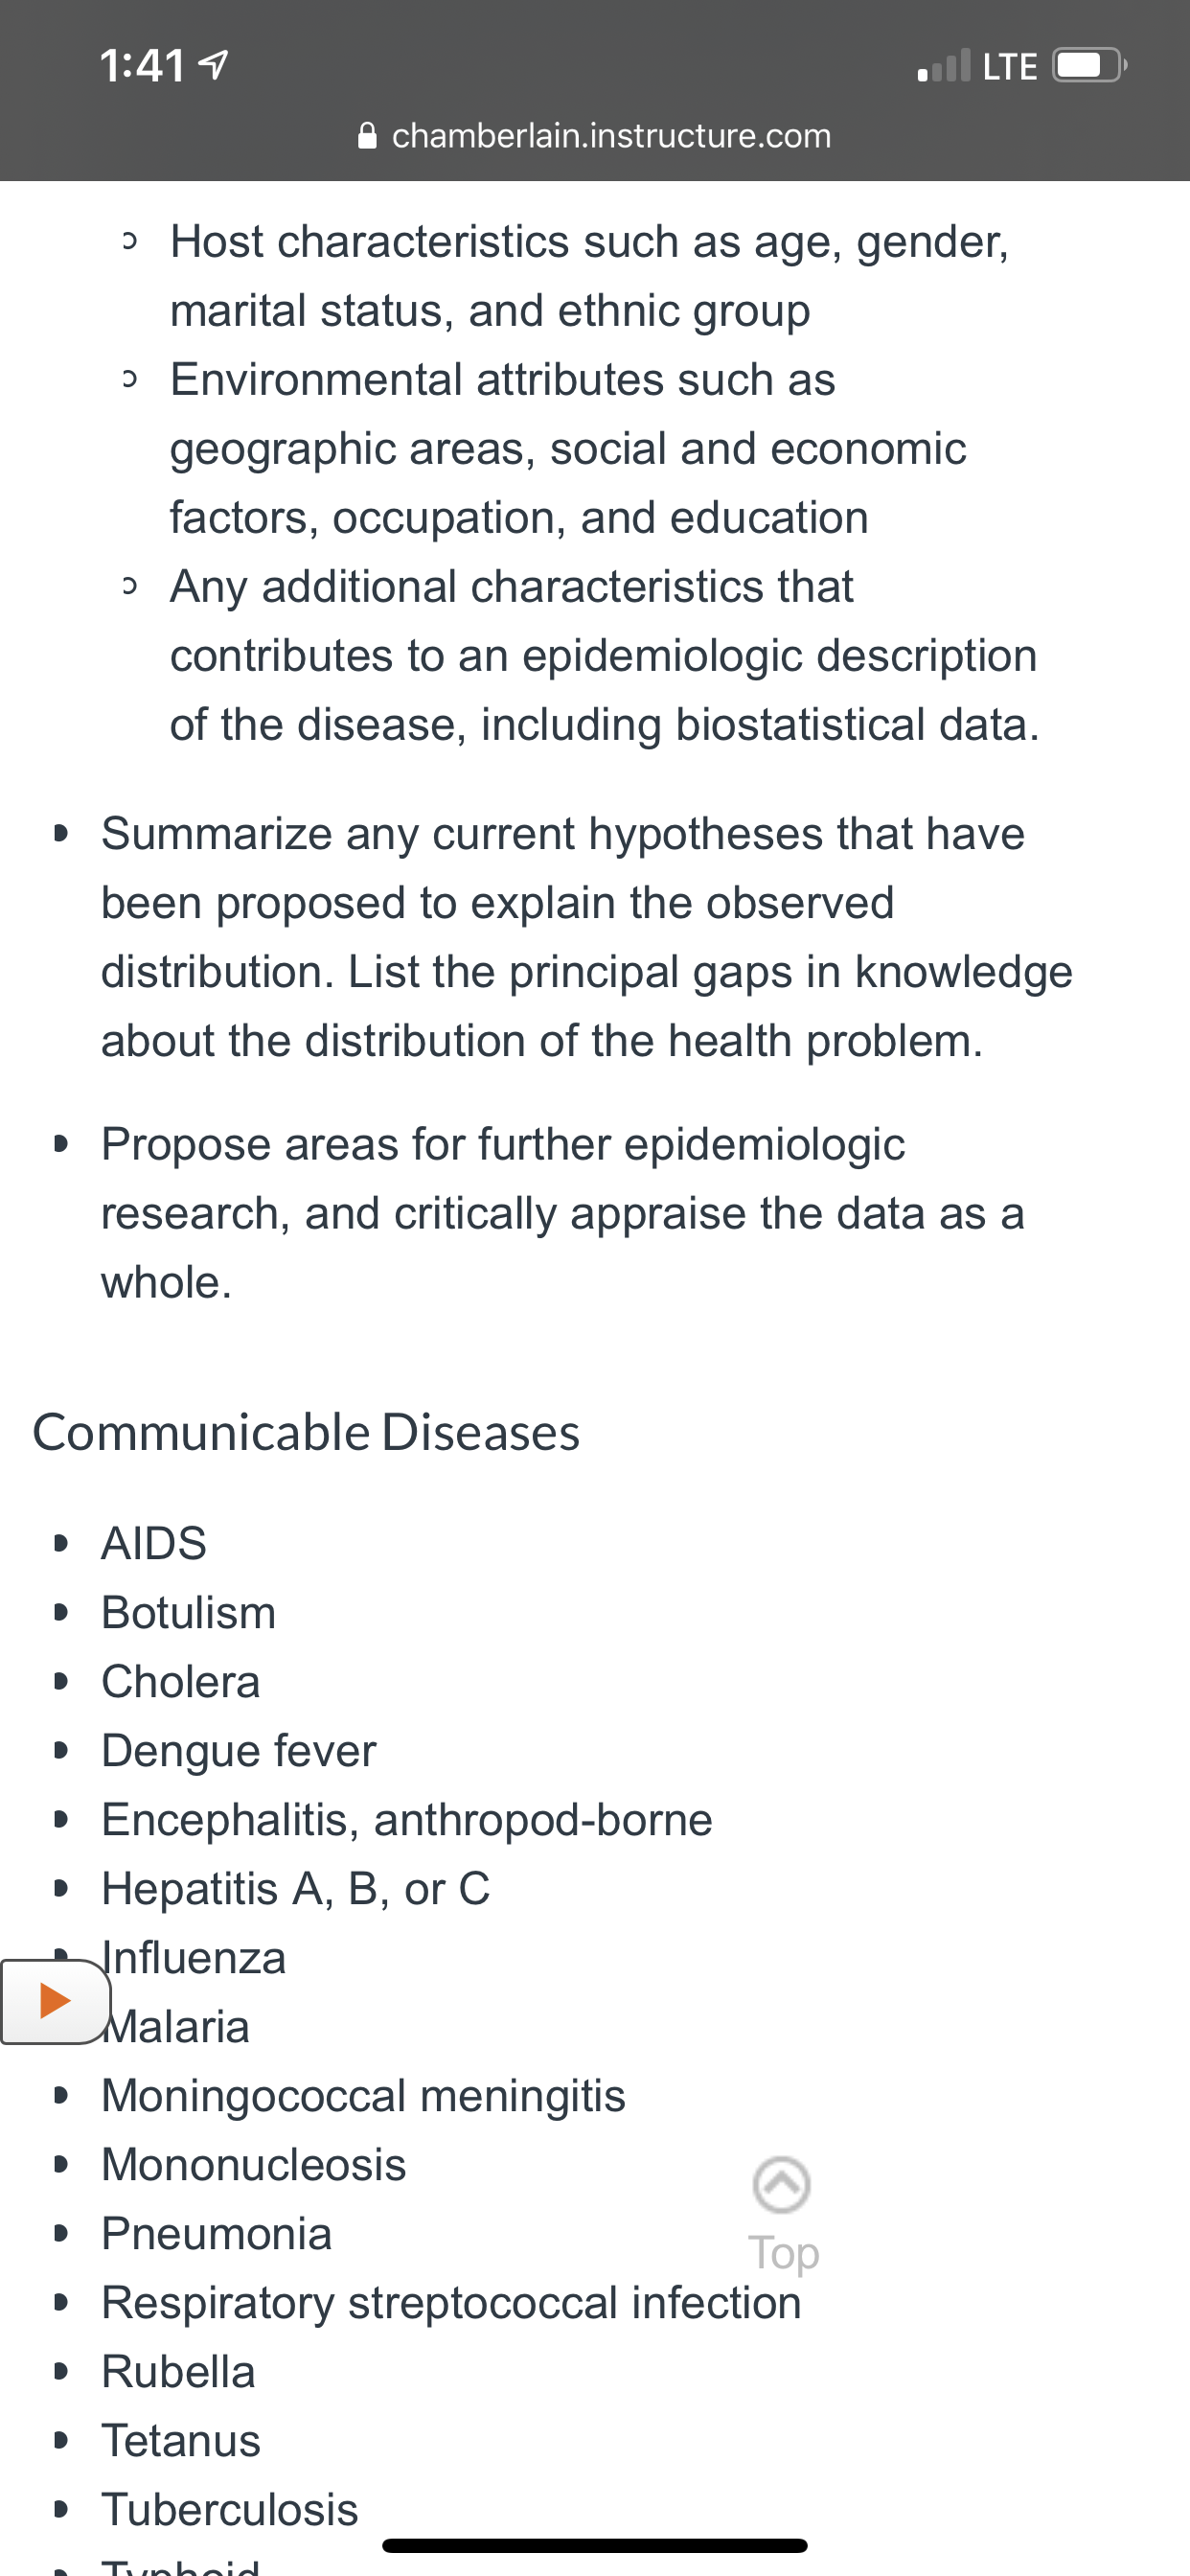The image size is (1190, 2576).
Task: Tap the Botulism list item
Action: pyautogui.click(x=189, y=1612)
